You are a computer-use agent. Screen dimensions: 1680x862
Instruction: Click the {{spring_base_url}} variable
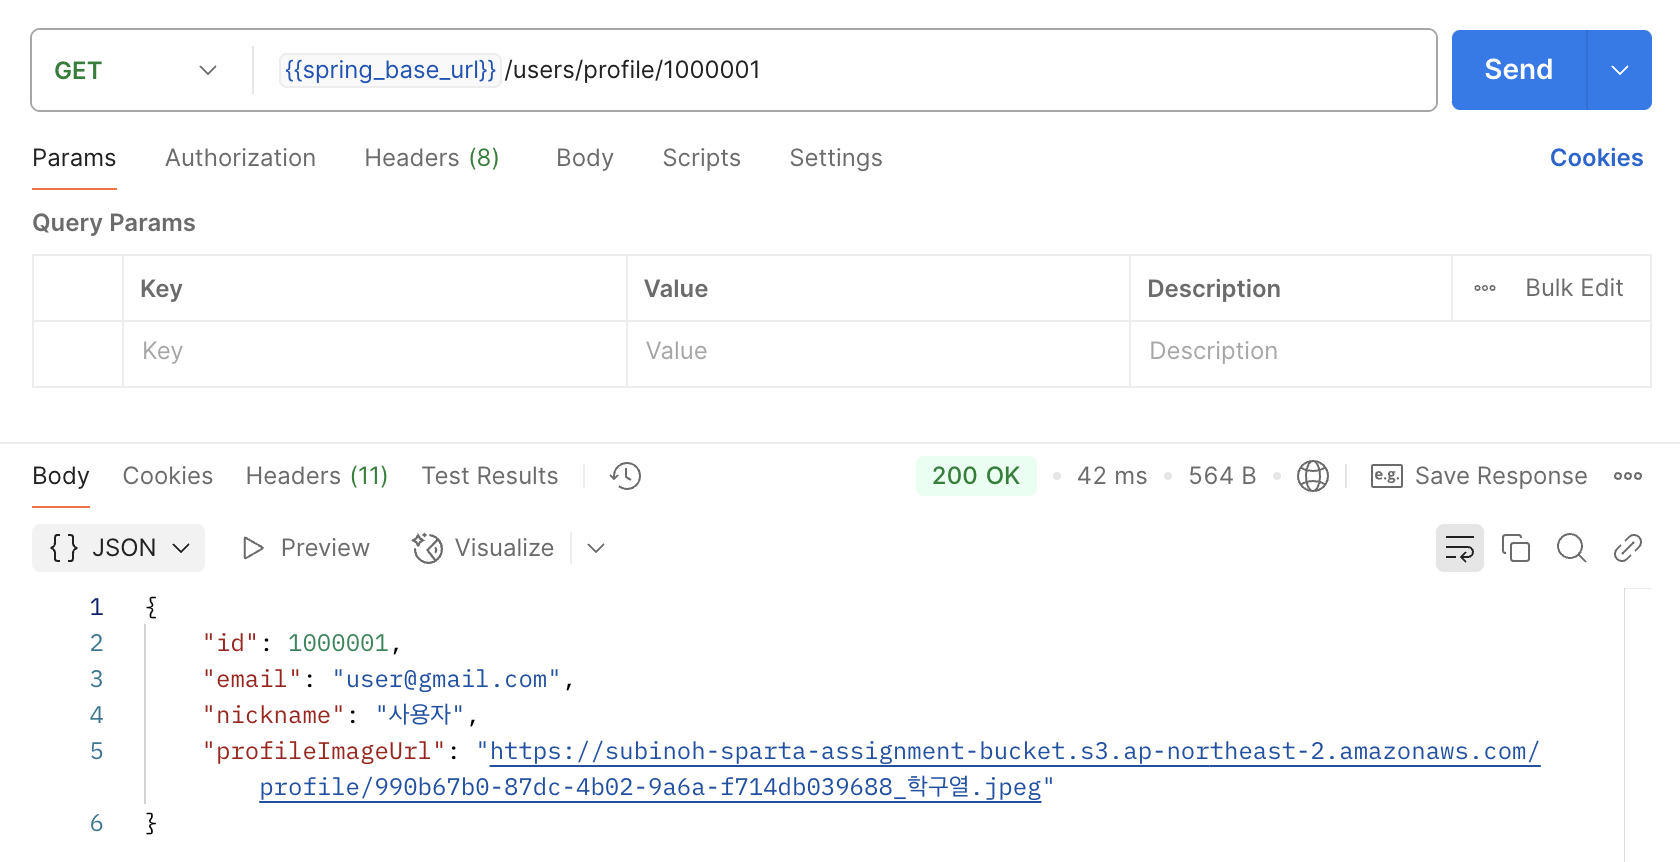click(390, 70)
